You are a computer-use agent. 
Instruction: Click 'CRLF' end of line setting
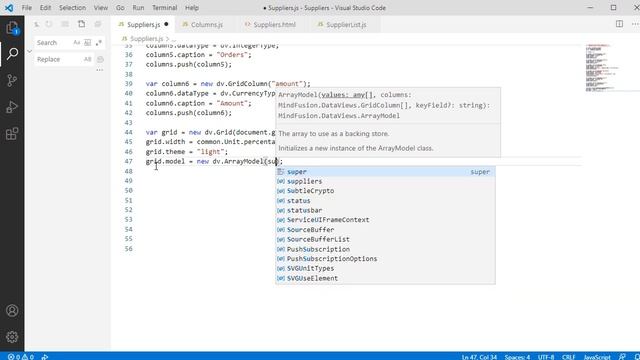(x=569, y=357)
